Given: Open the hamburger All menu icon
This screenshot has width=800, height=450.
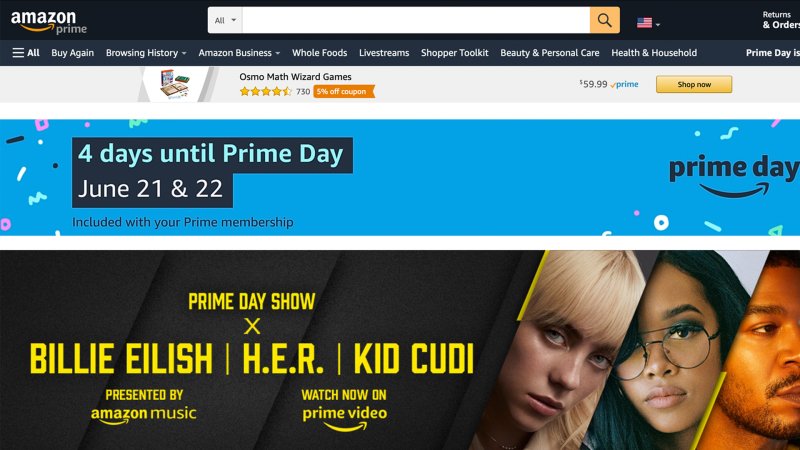Looking at the screenshot, I should coord(18,53).
